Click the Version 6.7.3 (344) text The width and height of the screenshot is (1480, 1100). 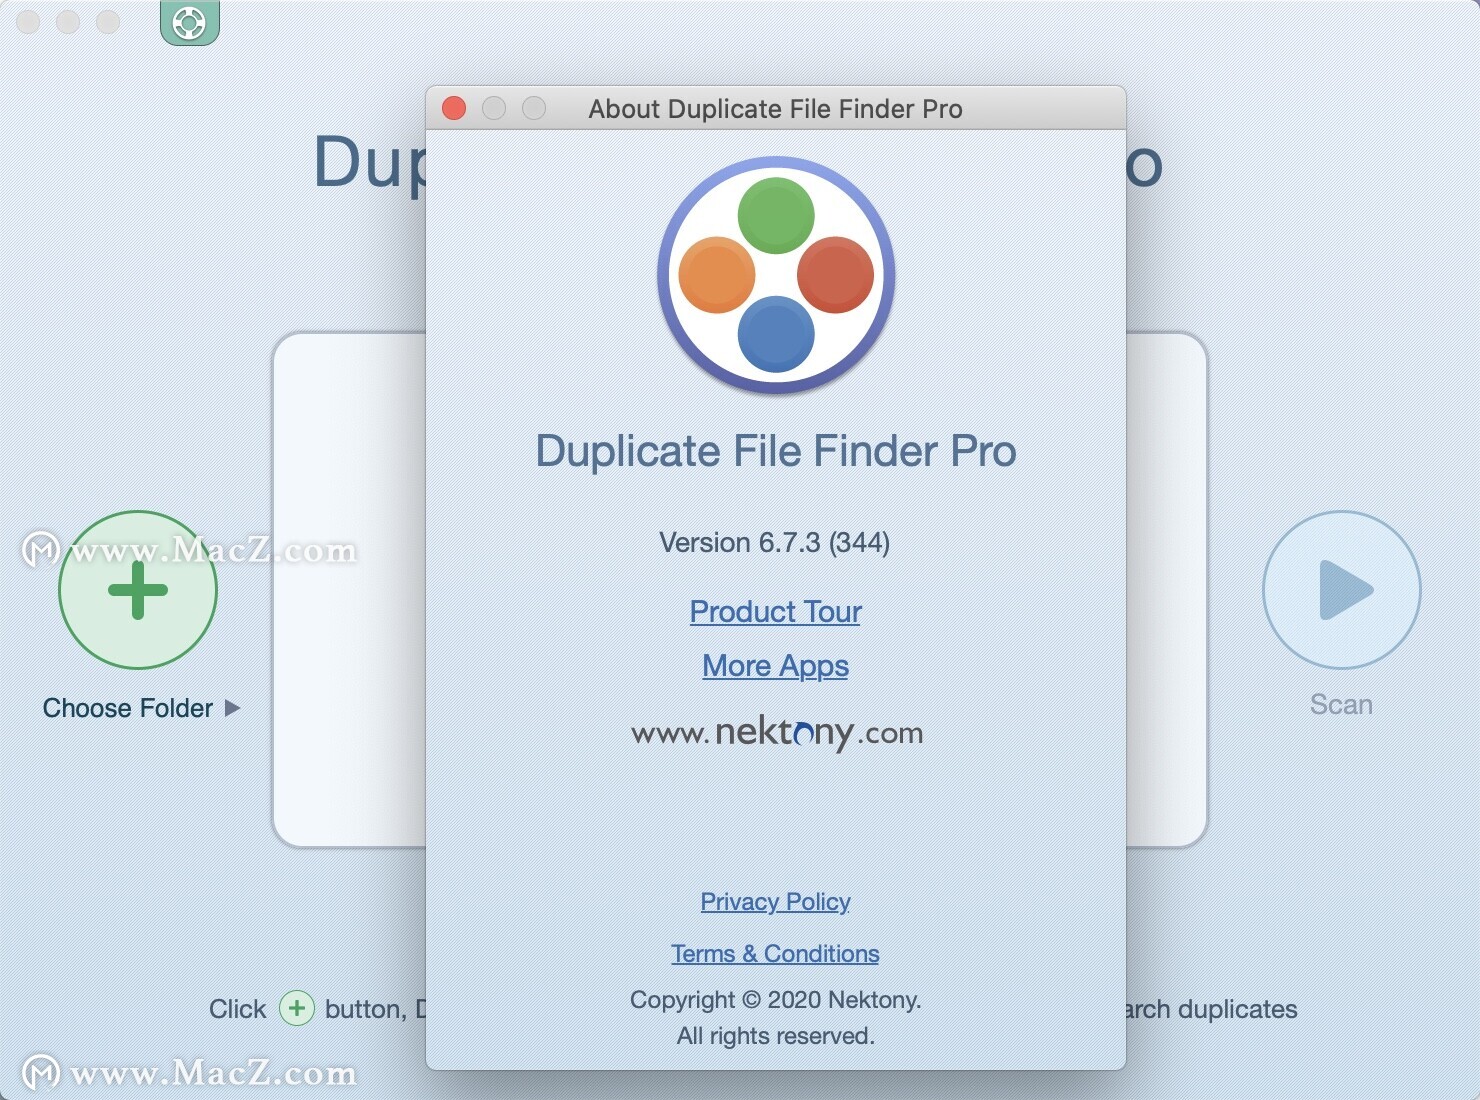point(775,543)
